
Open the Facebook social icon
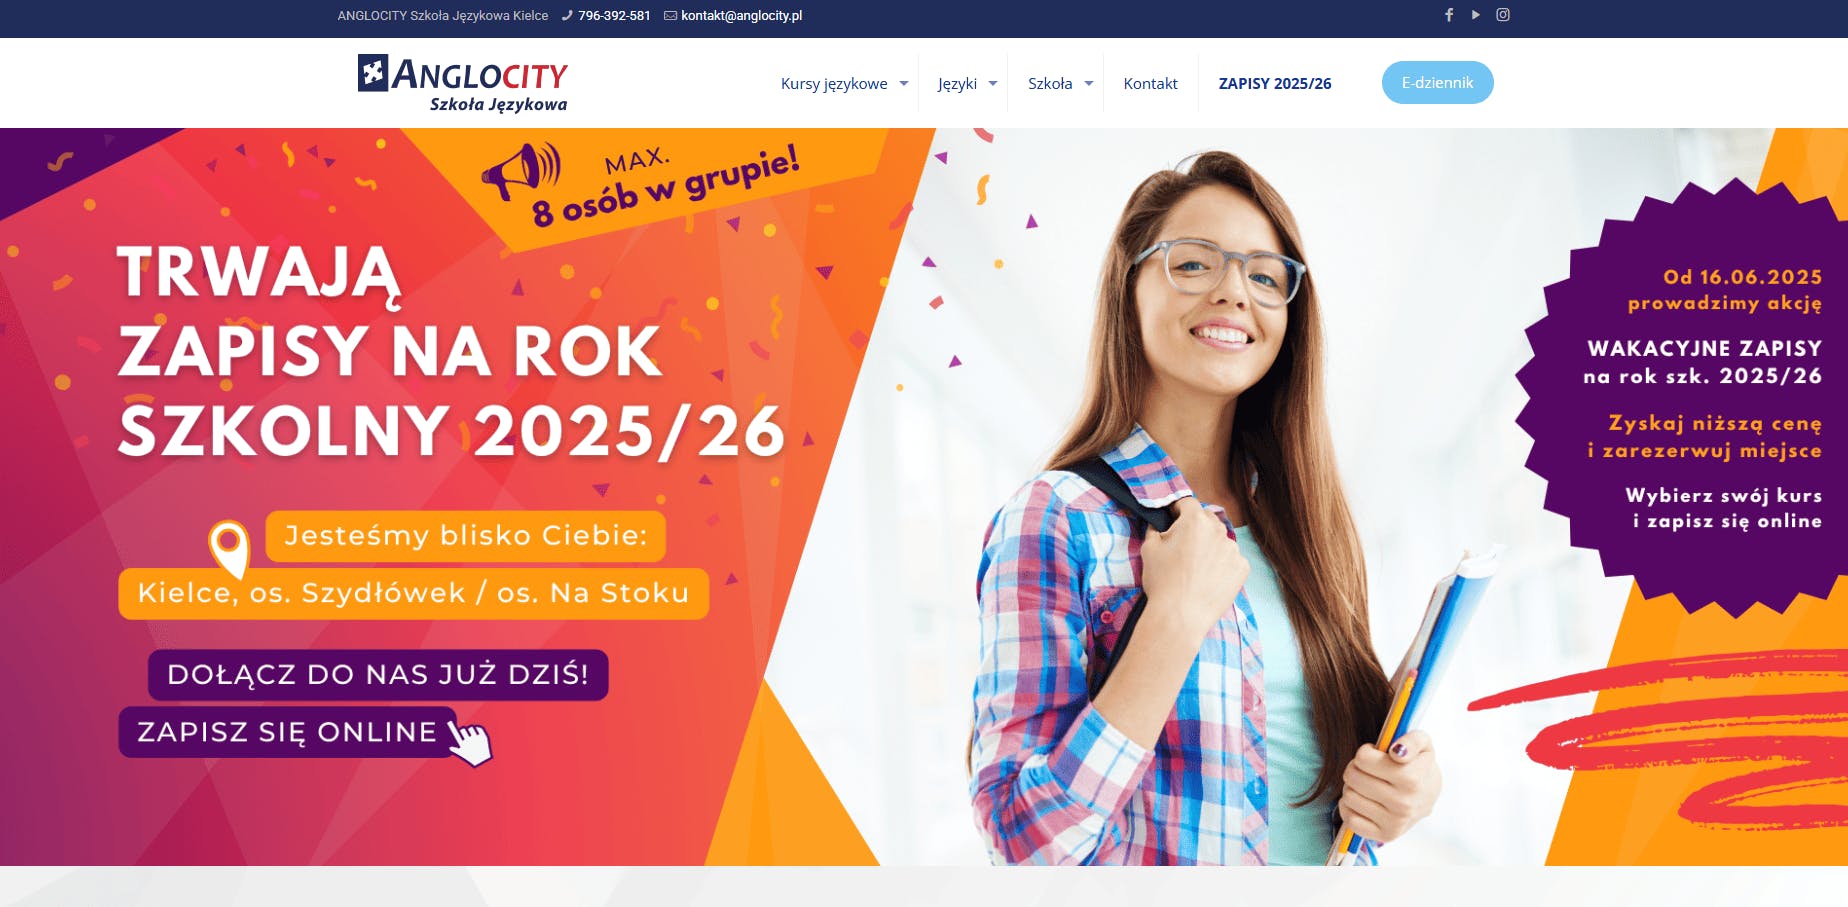pos(1449,15)
